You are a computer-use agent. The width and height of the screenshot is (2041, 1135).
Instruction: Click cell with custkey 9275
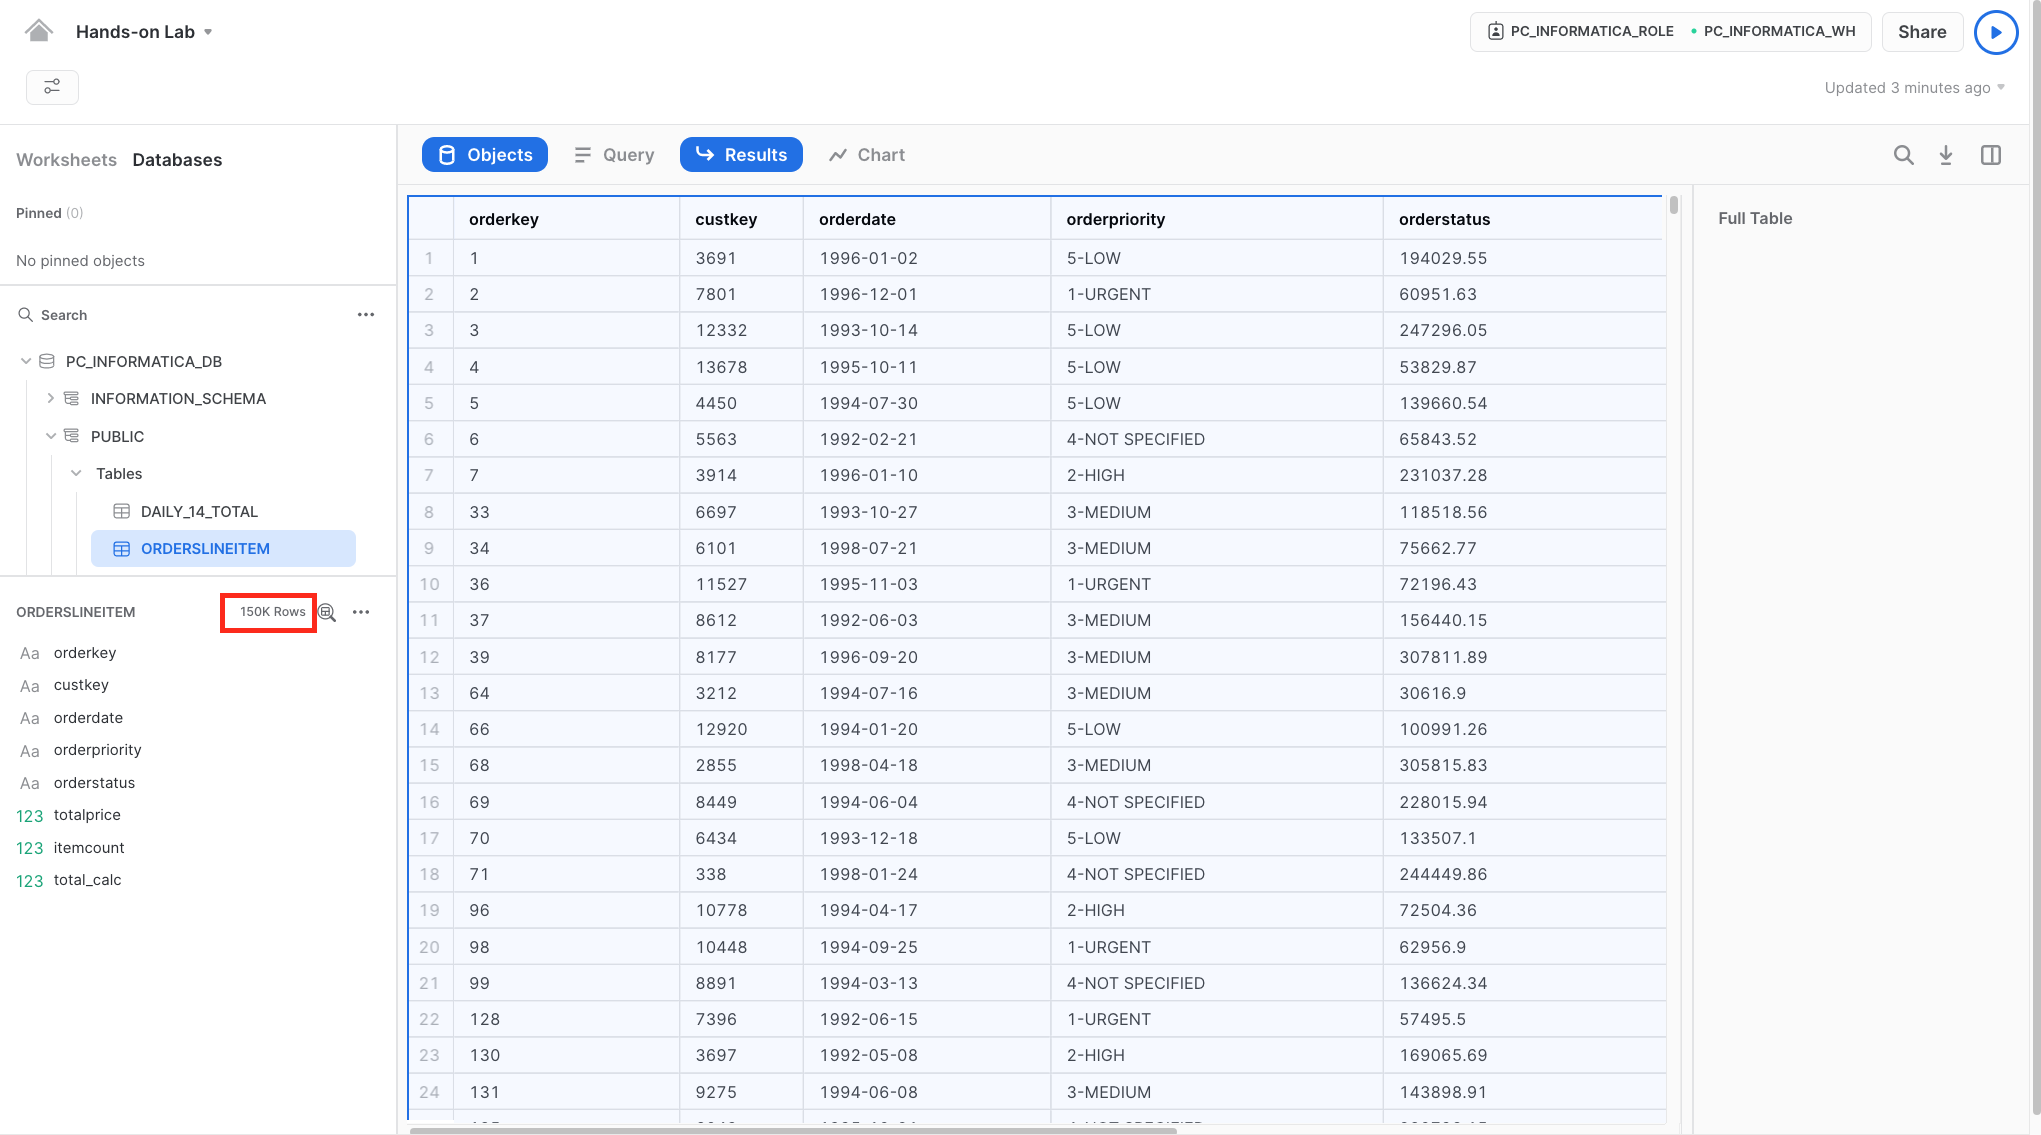point(741,1092)
